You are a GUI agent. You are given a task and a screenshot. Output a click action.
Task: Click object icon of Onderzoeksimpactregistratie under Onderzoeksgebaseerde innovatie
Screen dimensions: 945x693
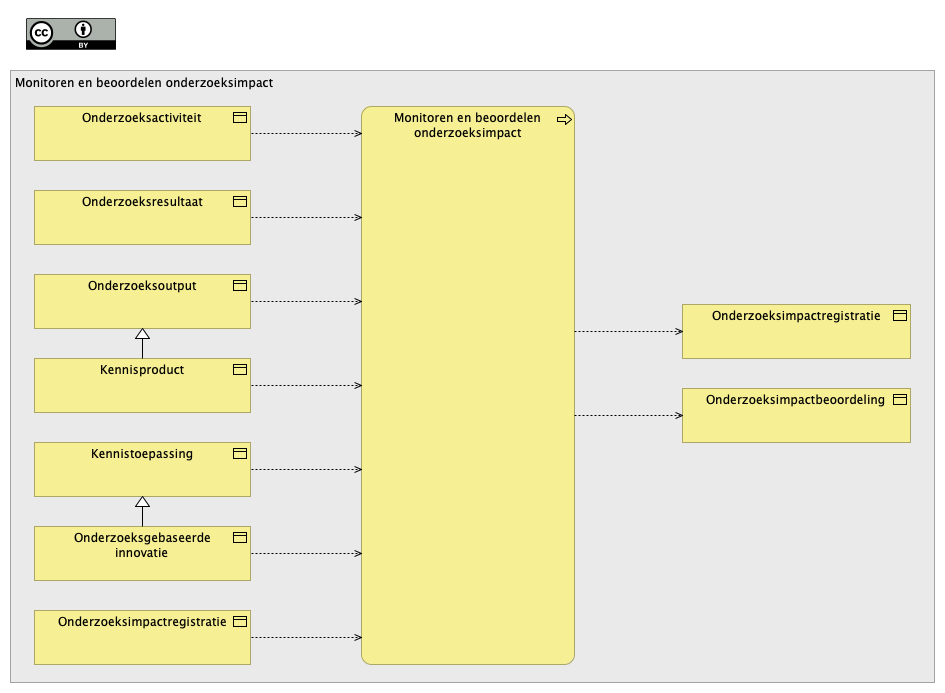tap(240, 621)
